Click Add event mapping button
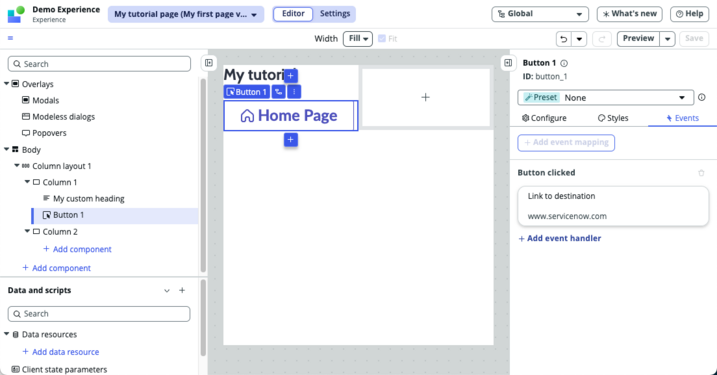Image resolution: width=717 pixels, height=375 pixels. click(x=566, y=143)
